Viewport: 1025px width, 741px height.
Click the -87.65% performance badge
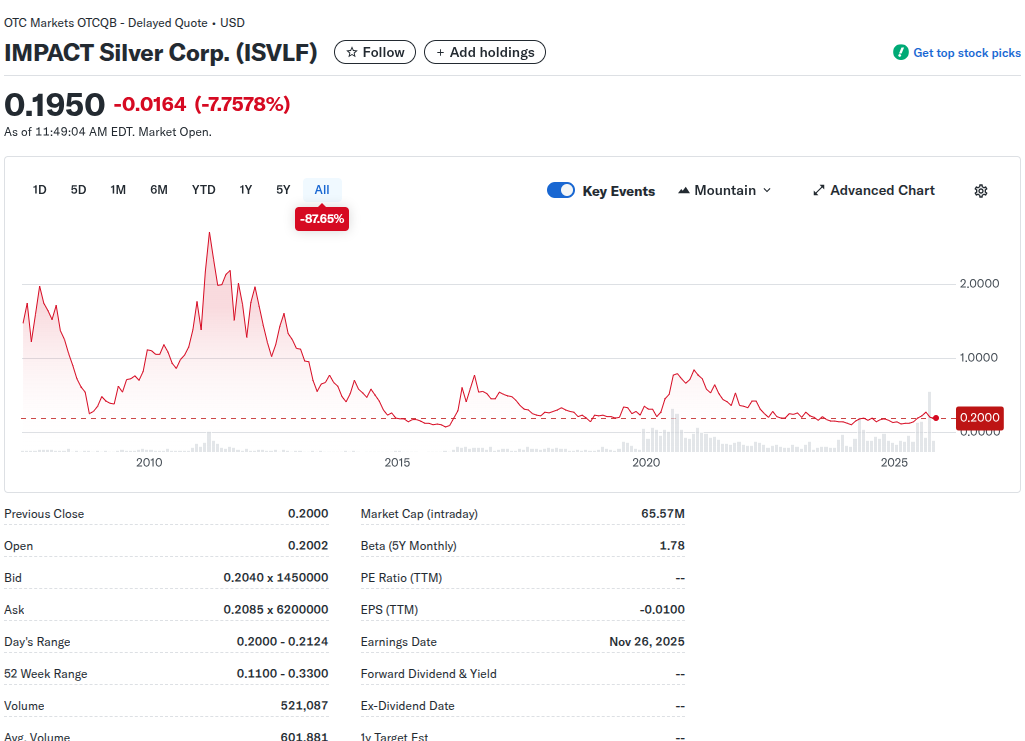(x=322, y=218)
